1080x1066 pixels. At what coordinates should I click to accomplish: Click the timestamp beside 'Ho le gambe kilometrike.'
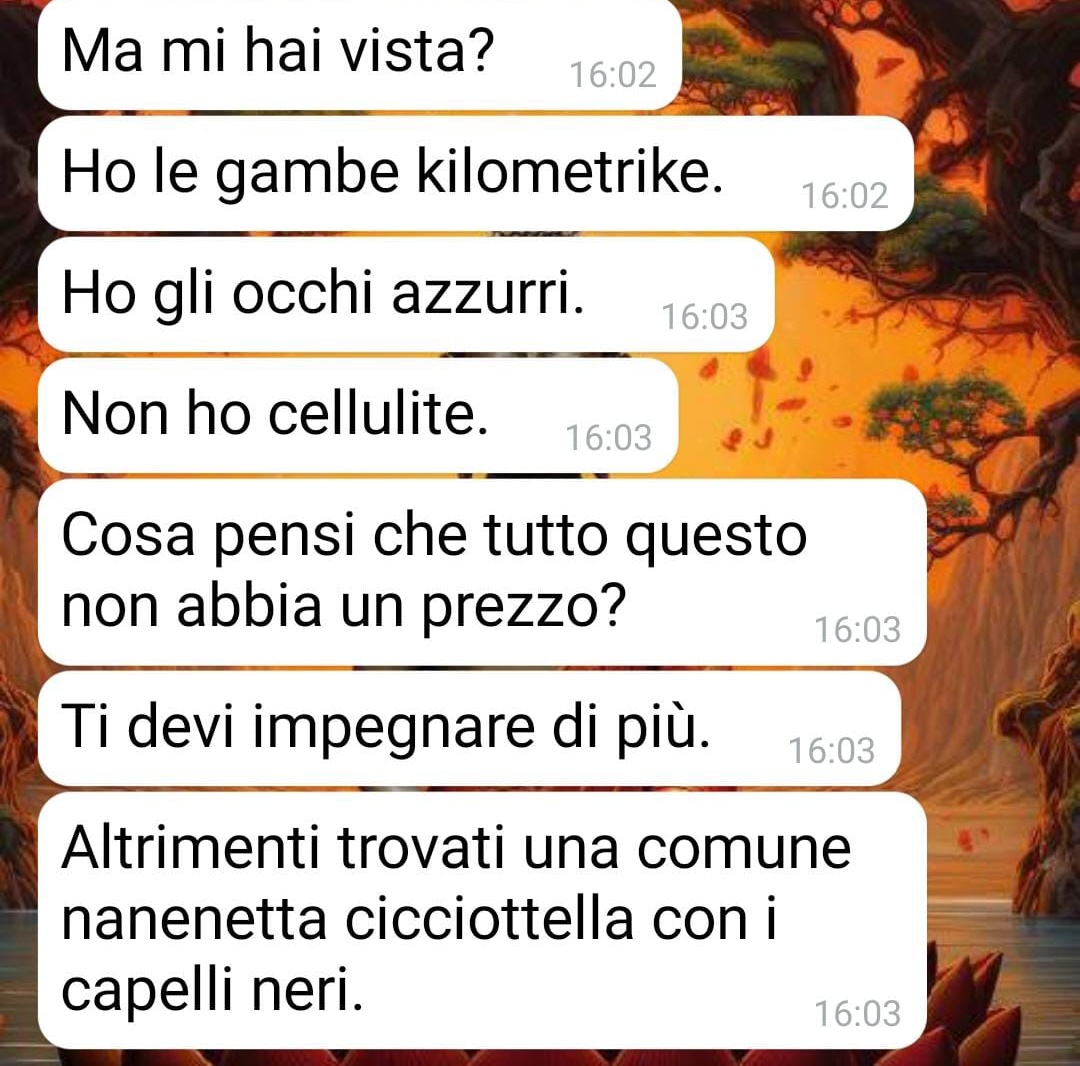point(845,196)
